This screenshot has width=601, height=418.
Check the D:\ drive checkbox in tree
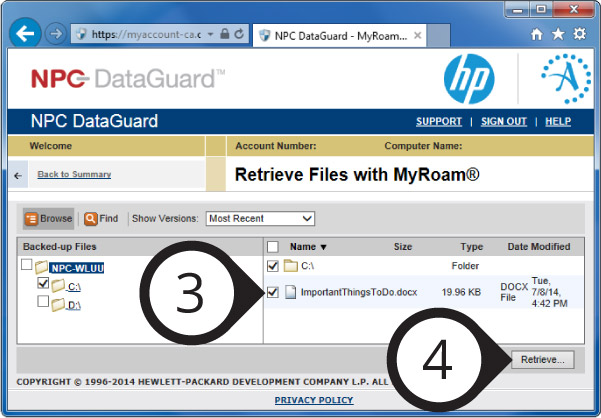tap(43, 302)
